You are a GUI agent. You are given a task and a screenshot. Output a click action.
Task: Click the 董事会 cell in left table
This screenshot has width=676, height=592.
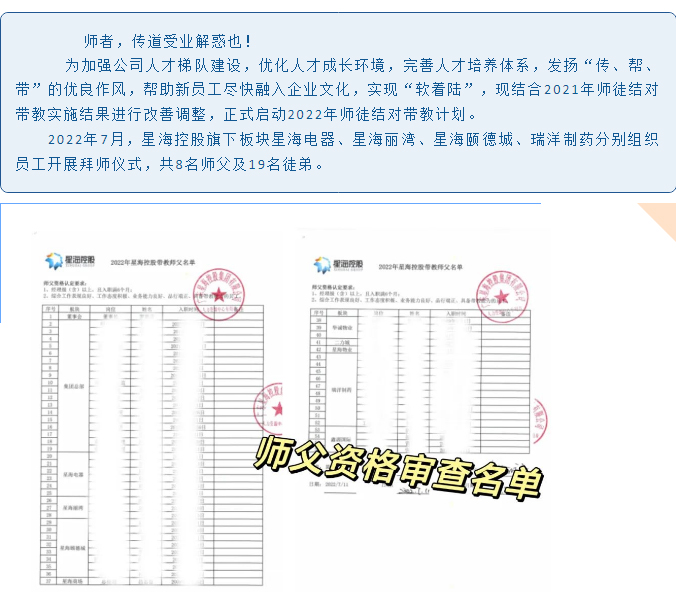coord(74,316)
